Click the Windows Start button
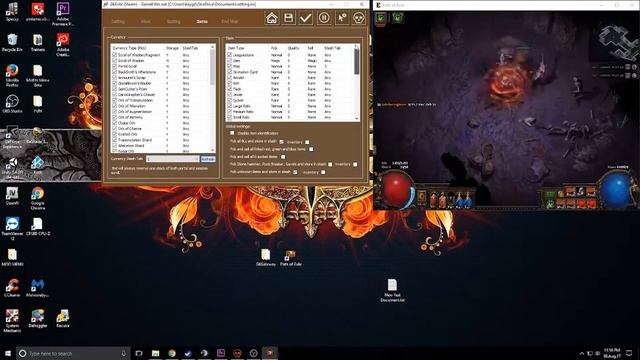 [8, 353]
